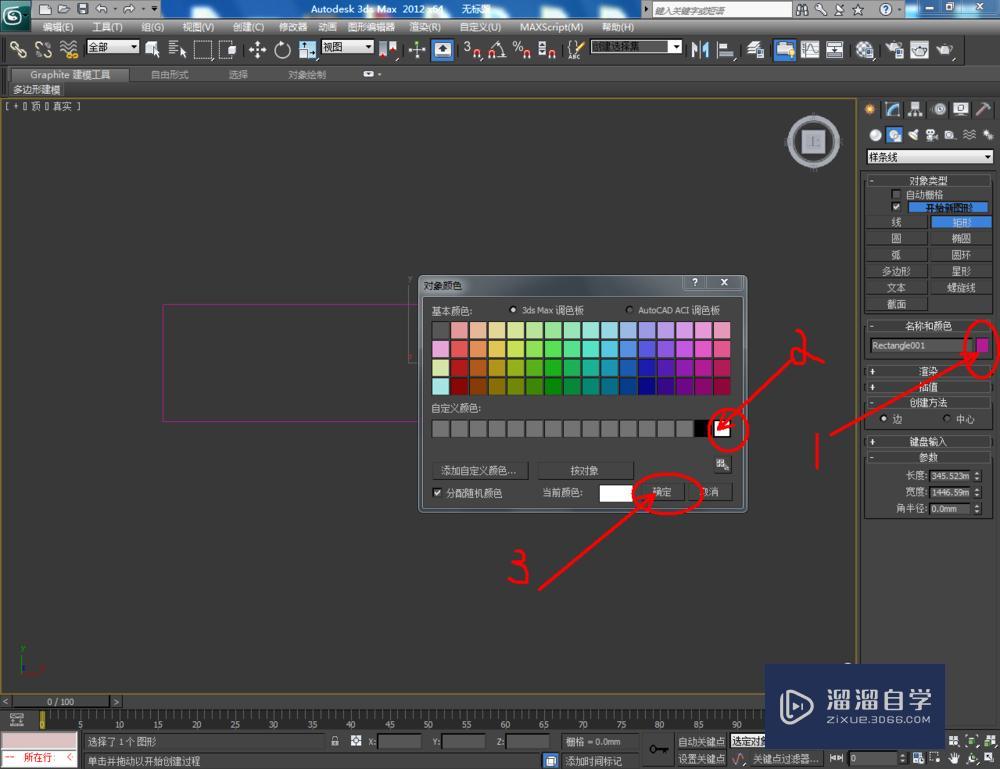Open Select by Name list tool
Image resolution: width=1000 pixels, height=769 pixels.
click(x=177, y=50)
